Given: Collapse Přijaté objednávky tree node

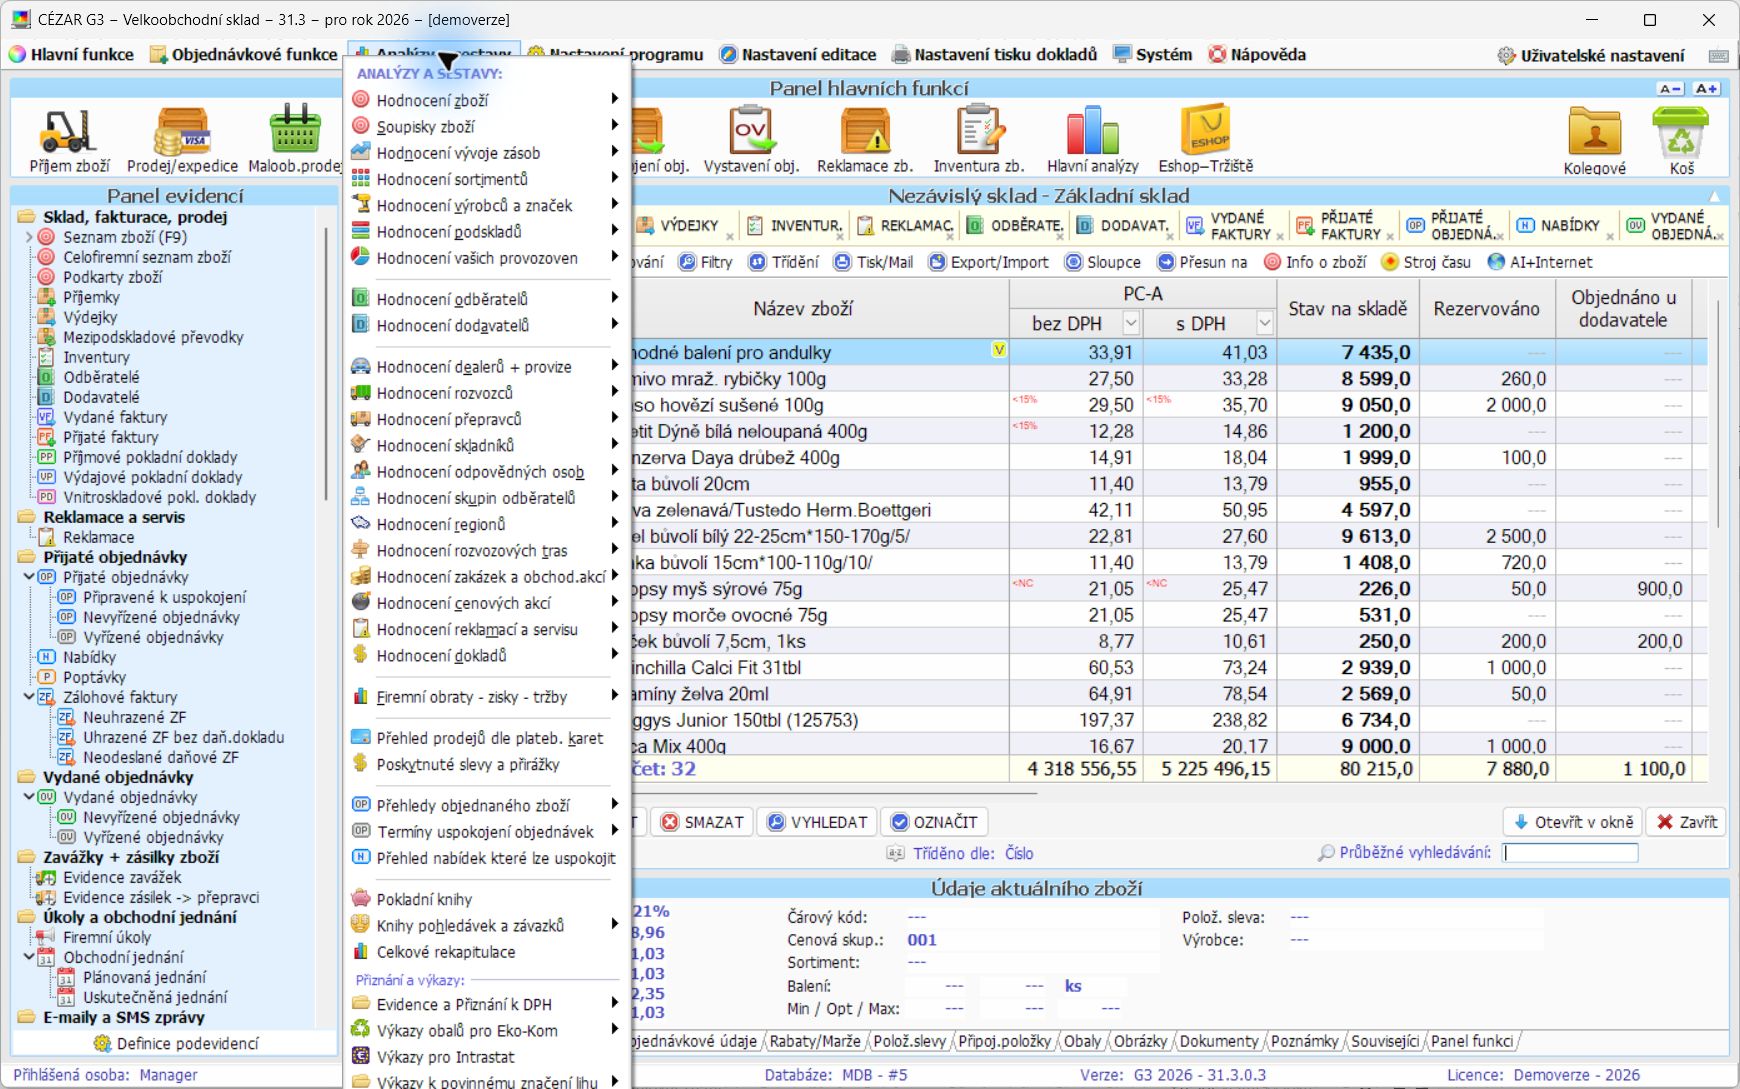Looking at the screenshot, I should tap(29, 577).
